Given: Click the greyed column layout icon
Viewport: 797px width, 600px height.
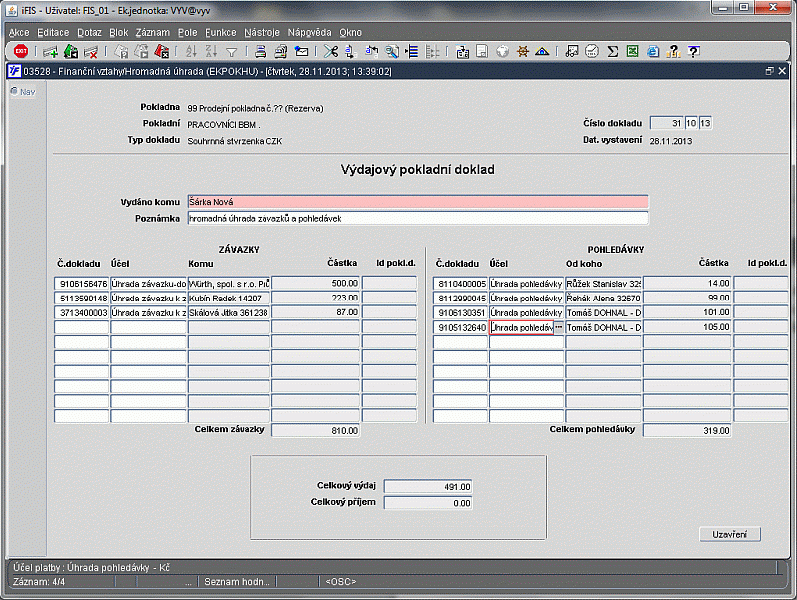Looking at the screenshot, I should tap(433, 51).
